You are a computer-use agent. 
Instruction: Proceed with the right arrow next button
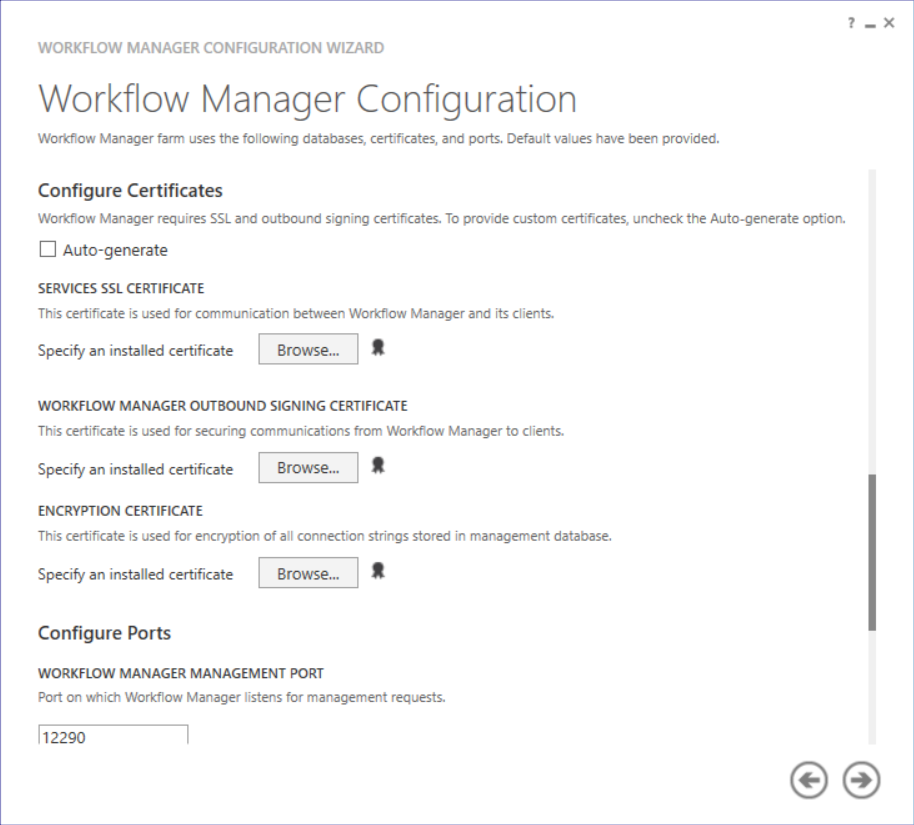coord(861,780)
